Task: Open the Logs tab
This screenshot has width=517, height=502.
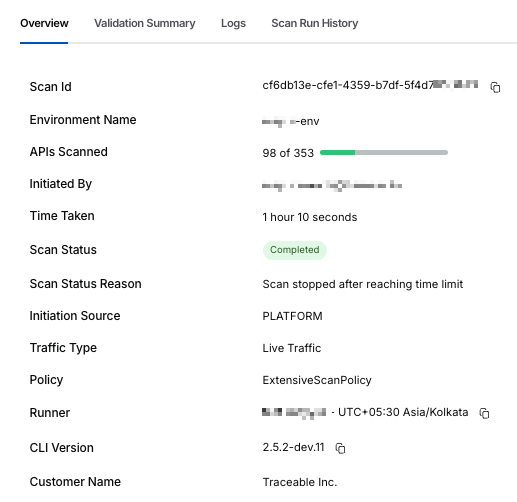Action: pos(233,23)
